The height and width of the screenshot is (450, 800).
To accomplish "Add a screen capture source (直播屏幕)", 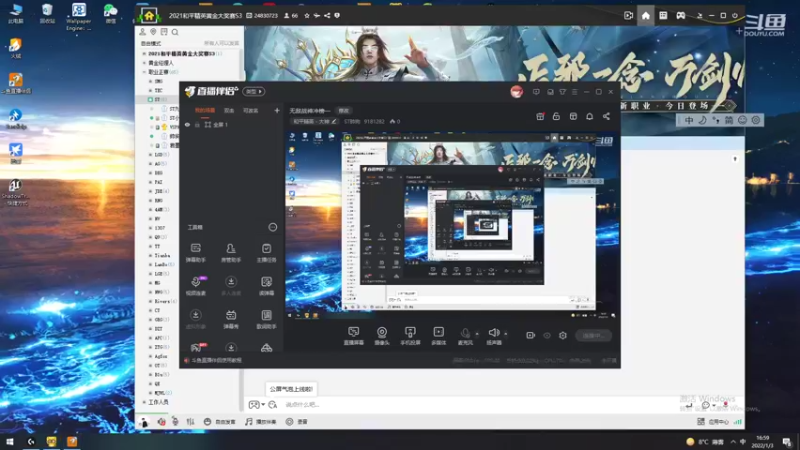I will pos(354,336).
